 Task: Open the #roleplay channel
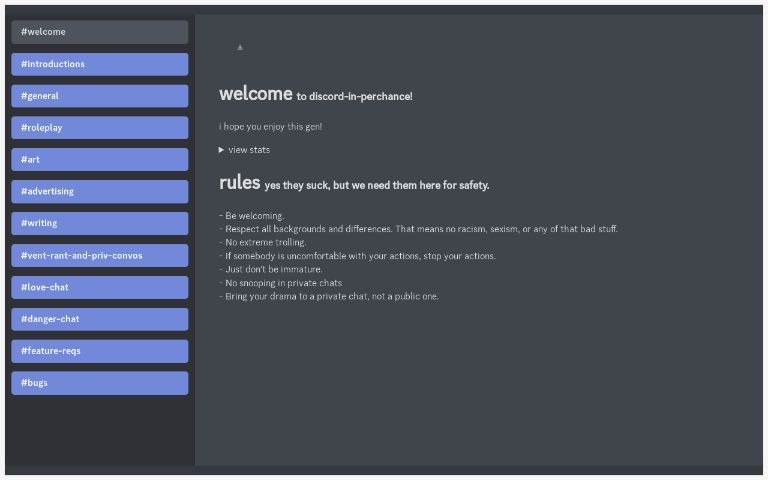(x=99, y=128)
